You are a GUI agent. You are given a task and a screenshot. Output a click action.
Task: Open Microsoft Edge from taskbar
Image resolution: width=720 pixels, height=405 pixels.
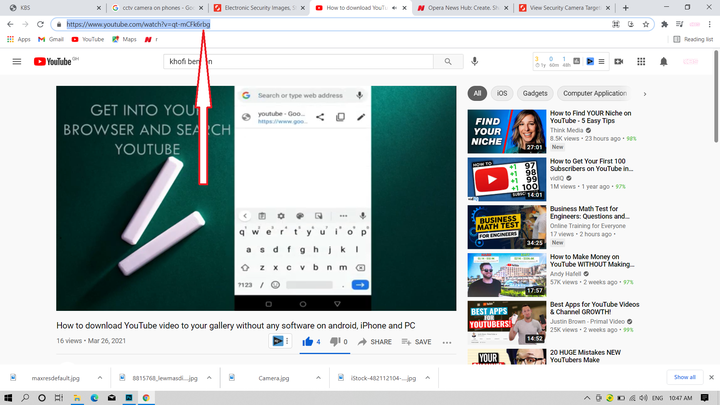point(94,398)
